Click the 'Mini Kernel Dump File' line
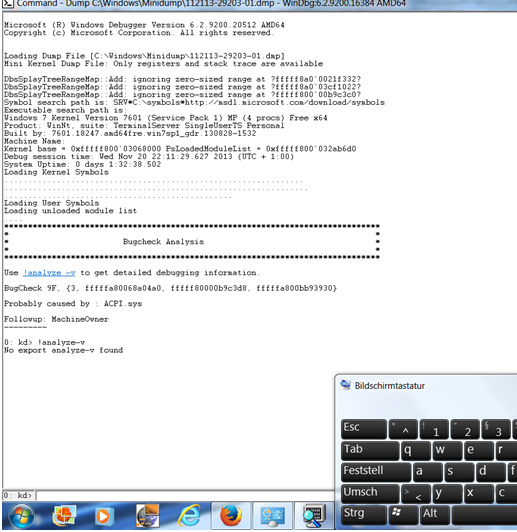 [x=164, y=64]
